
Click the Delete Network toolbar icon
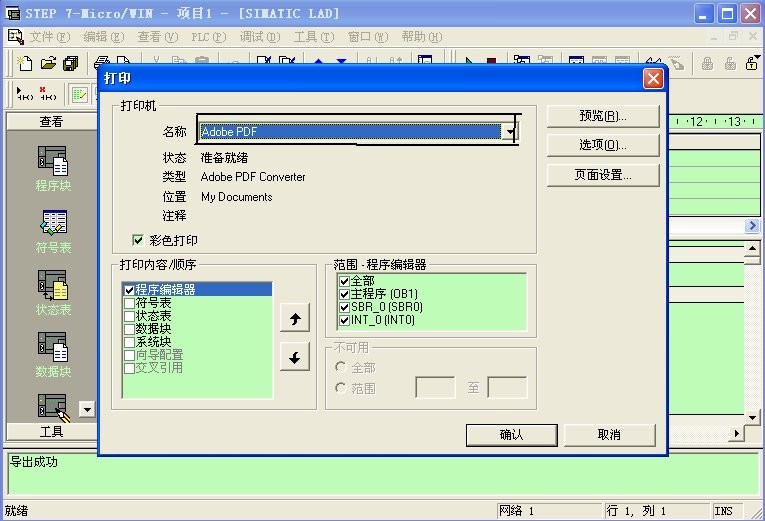click(48, 93)
